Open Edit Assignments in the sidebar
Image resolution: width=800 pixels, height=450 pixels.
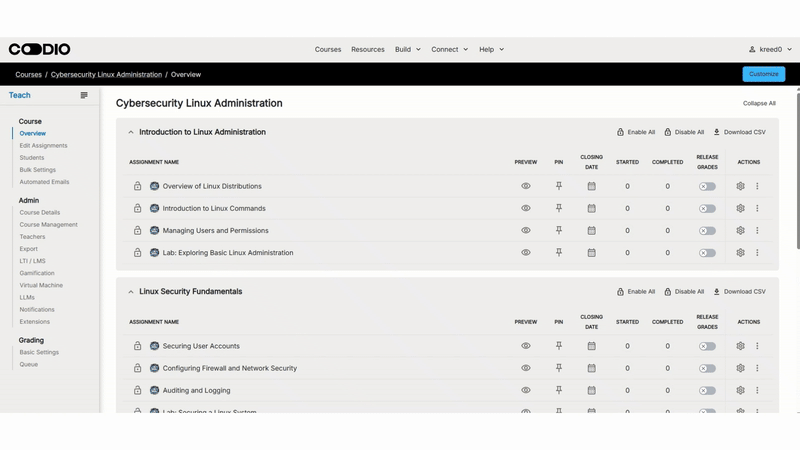(x=43, y=146)
